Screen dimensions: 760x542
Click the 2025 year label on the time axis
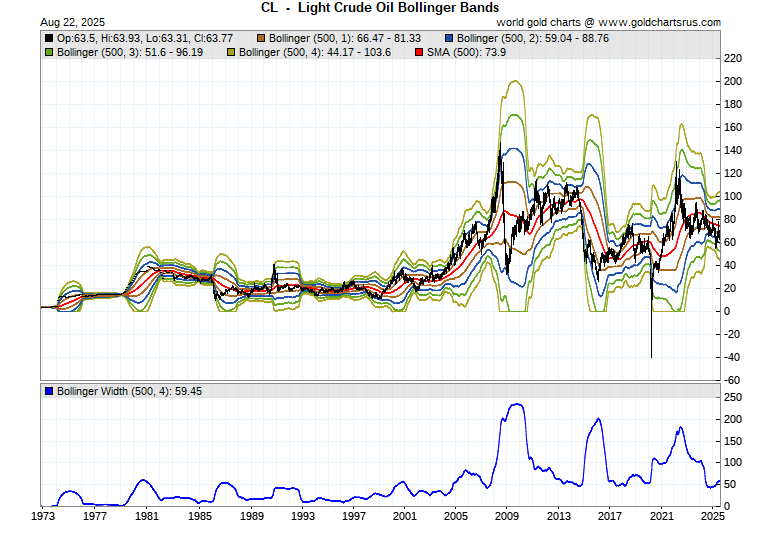(x=712, y=516)
